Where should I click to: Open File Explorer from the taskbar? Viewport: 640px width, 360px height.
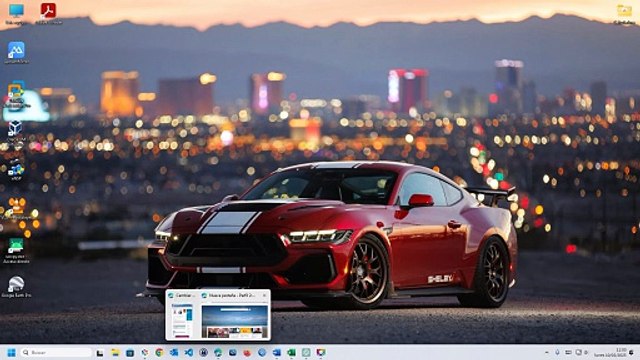tap(116, 352)
